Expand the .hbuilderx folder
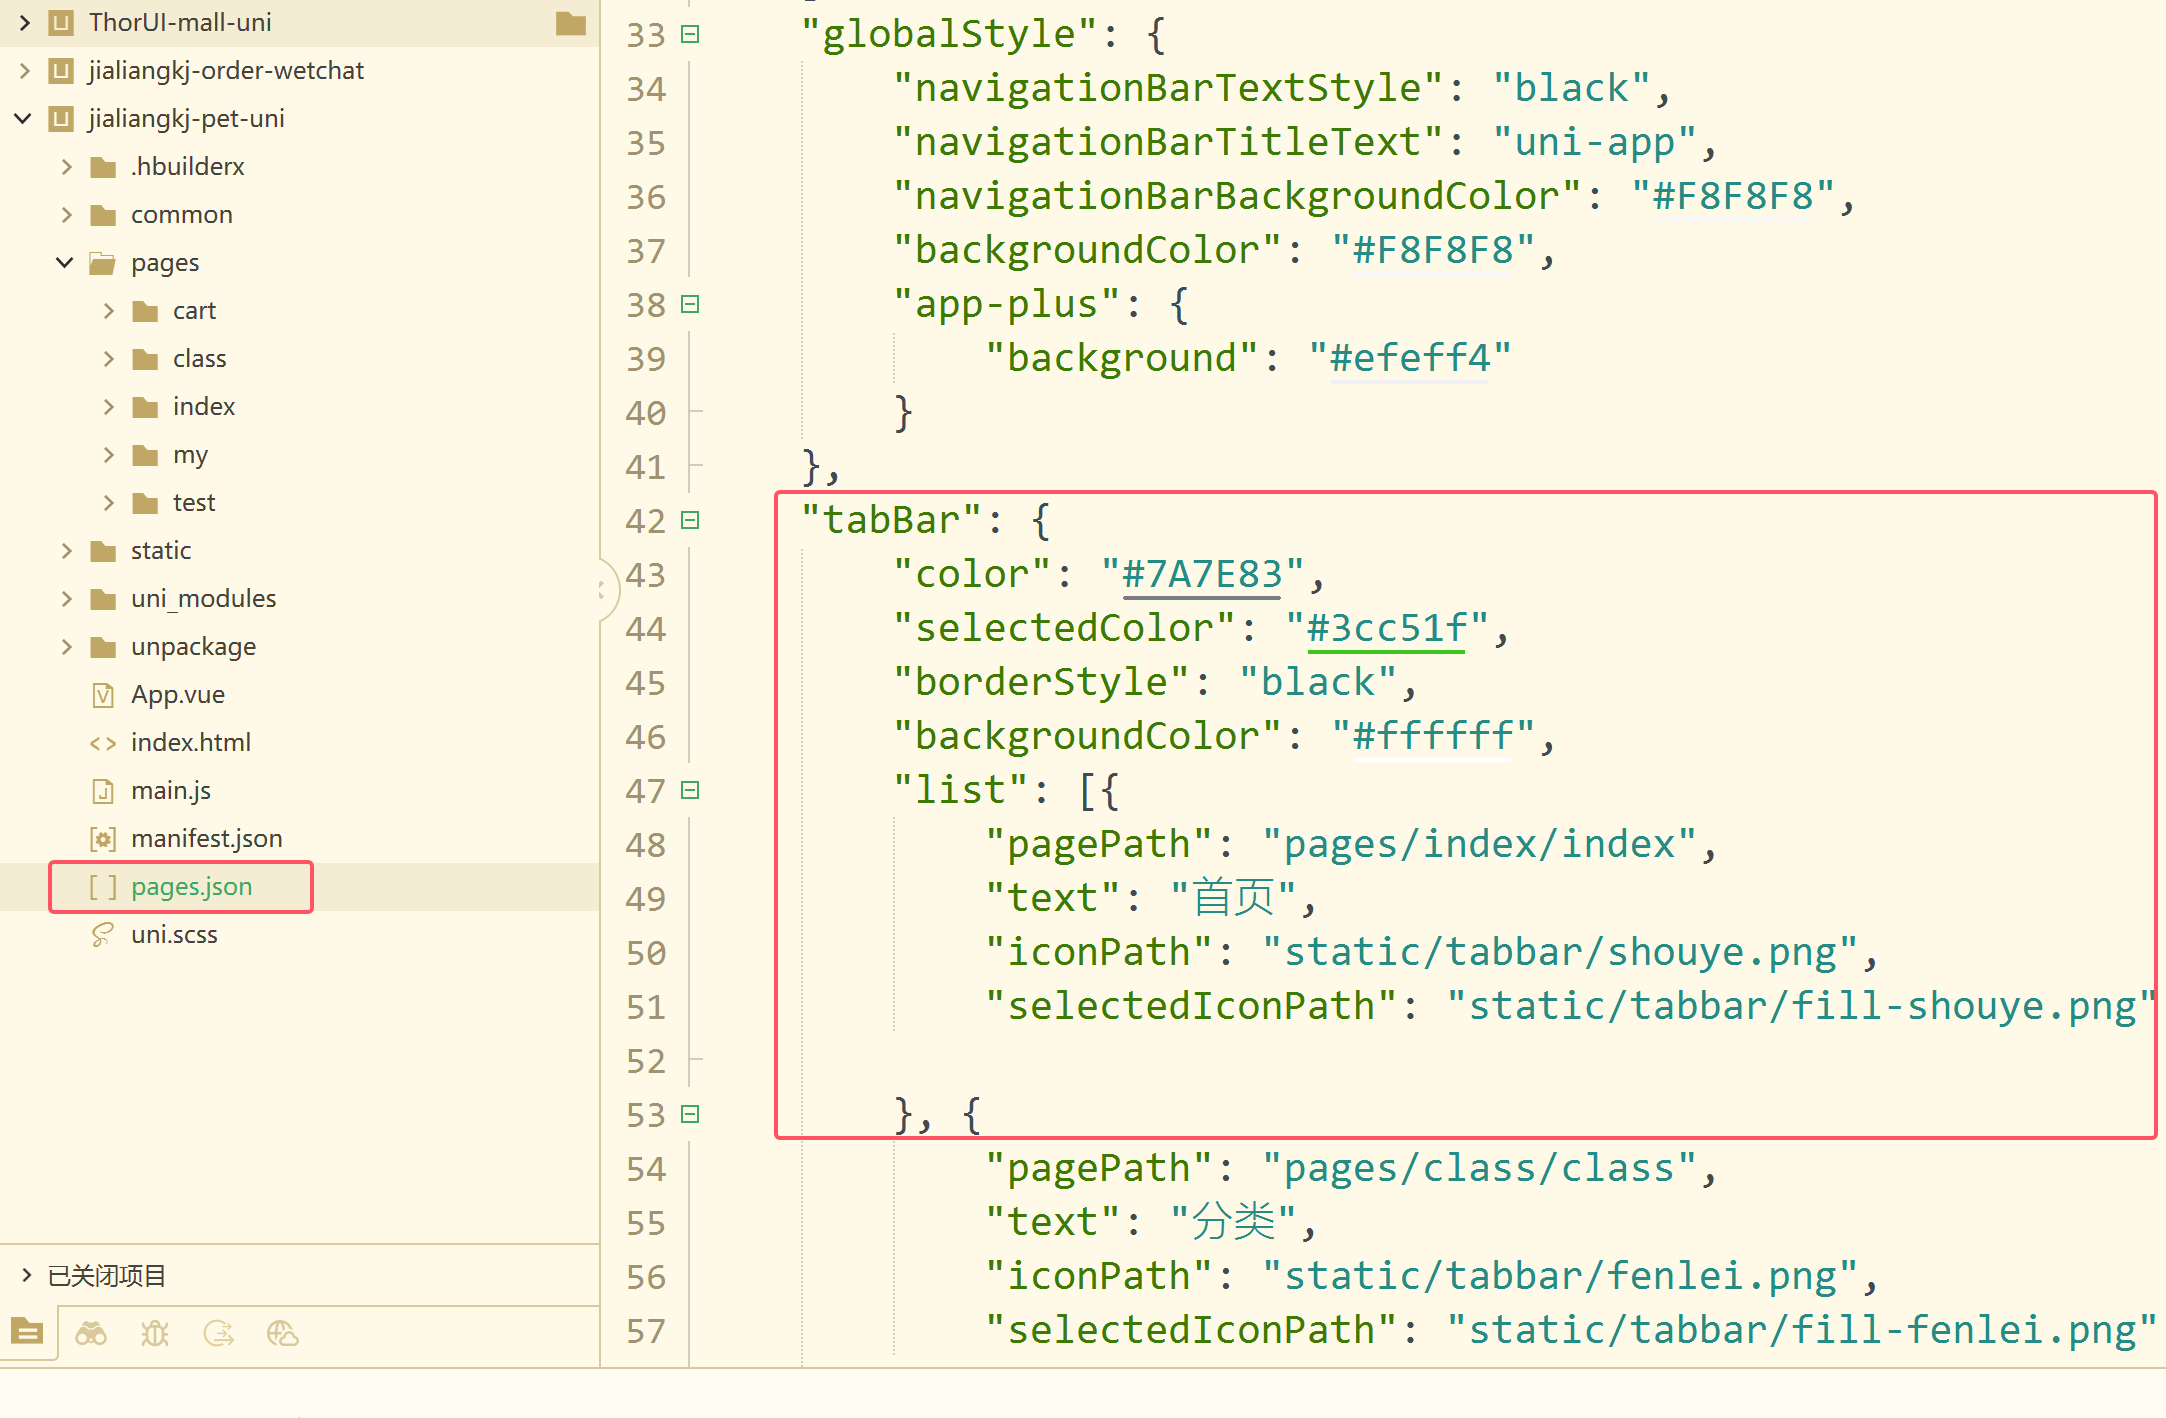2166x1418 pixels. pyautogui.click(x=67, y=167)
